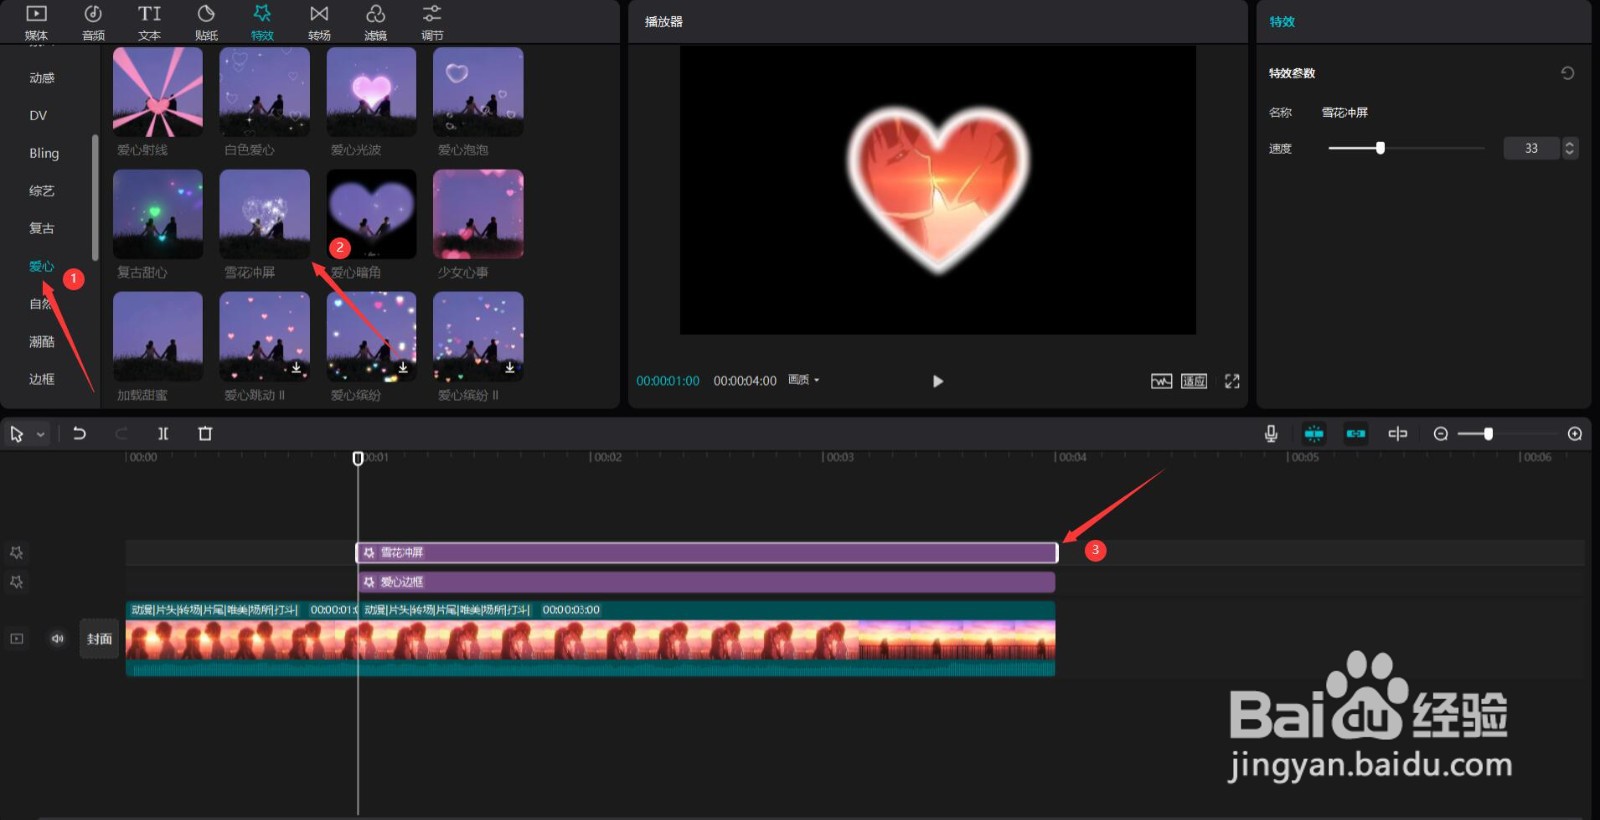Choose the 加载甜蜜 effect thumbnail
Image resolution: width=1600 pixels, height=820 pixels.
(x=158, y=337)
